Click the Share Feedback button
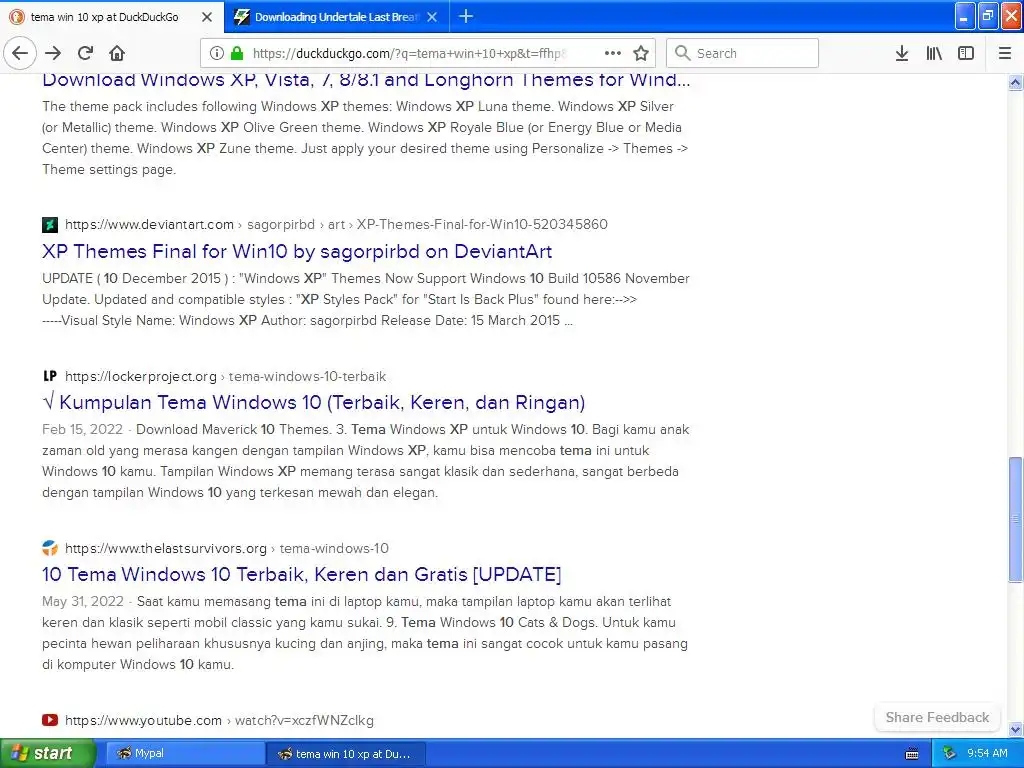The image size is (1024, 768). point(937,717)
